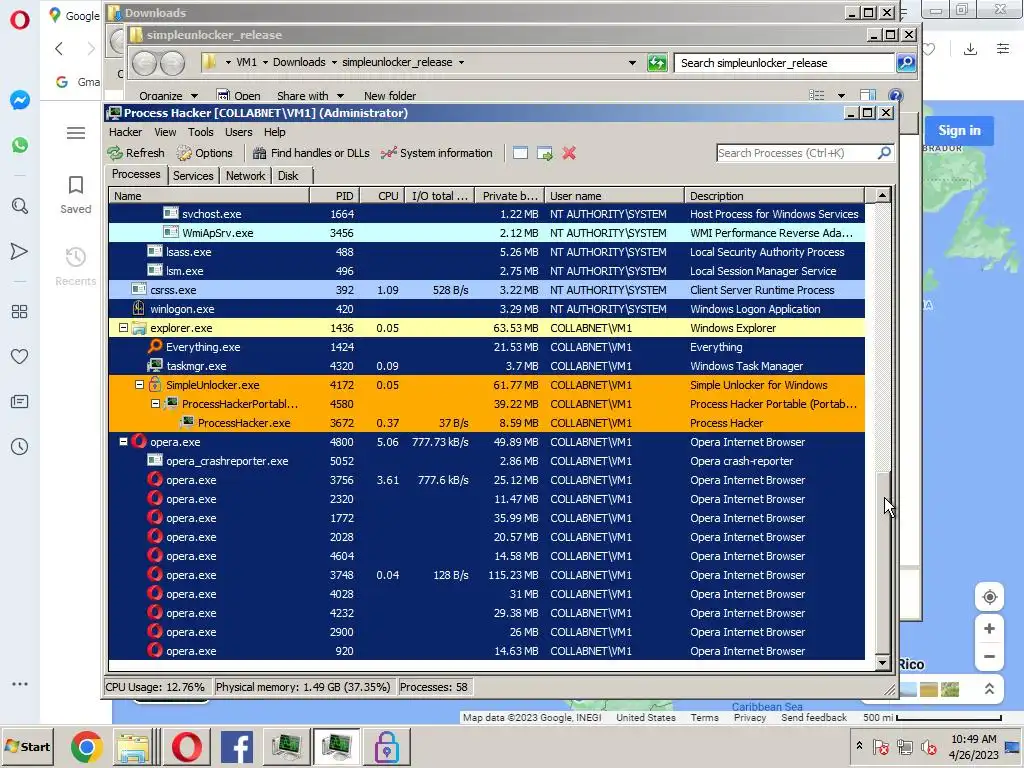Switch to the Network tab
This screenshot has height=768, width=1024.
pyautogui.click(x=246, y=176)
